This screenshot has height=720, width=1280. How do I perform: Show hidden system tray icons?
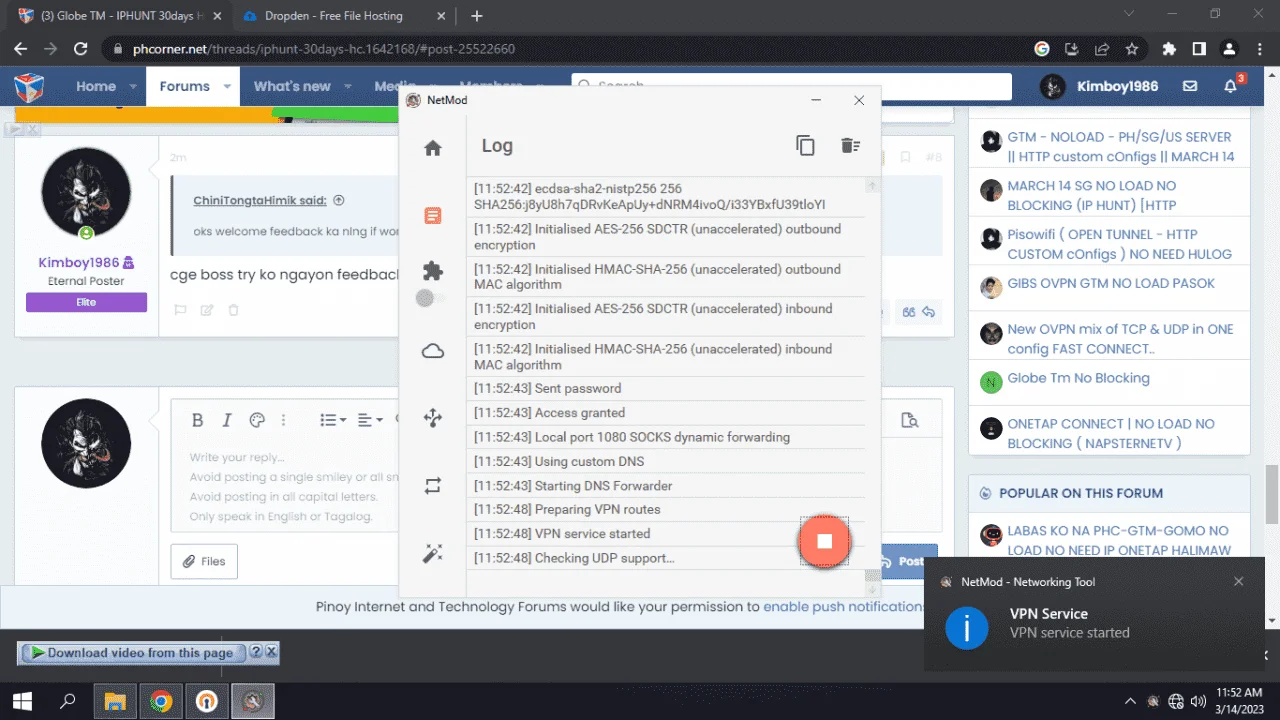click(1130, 701)
